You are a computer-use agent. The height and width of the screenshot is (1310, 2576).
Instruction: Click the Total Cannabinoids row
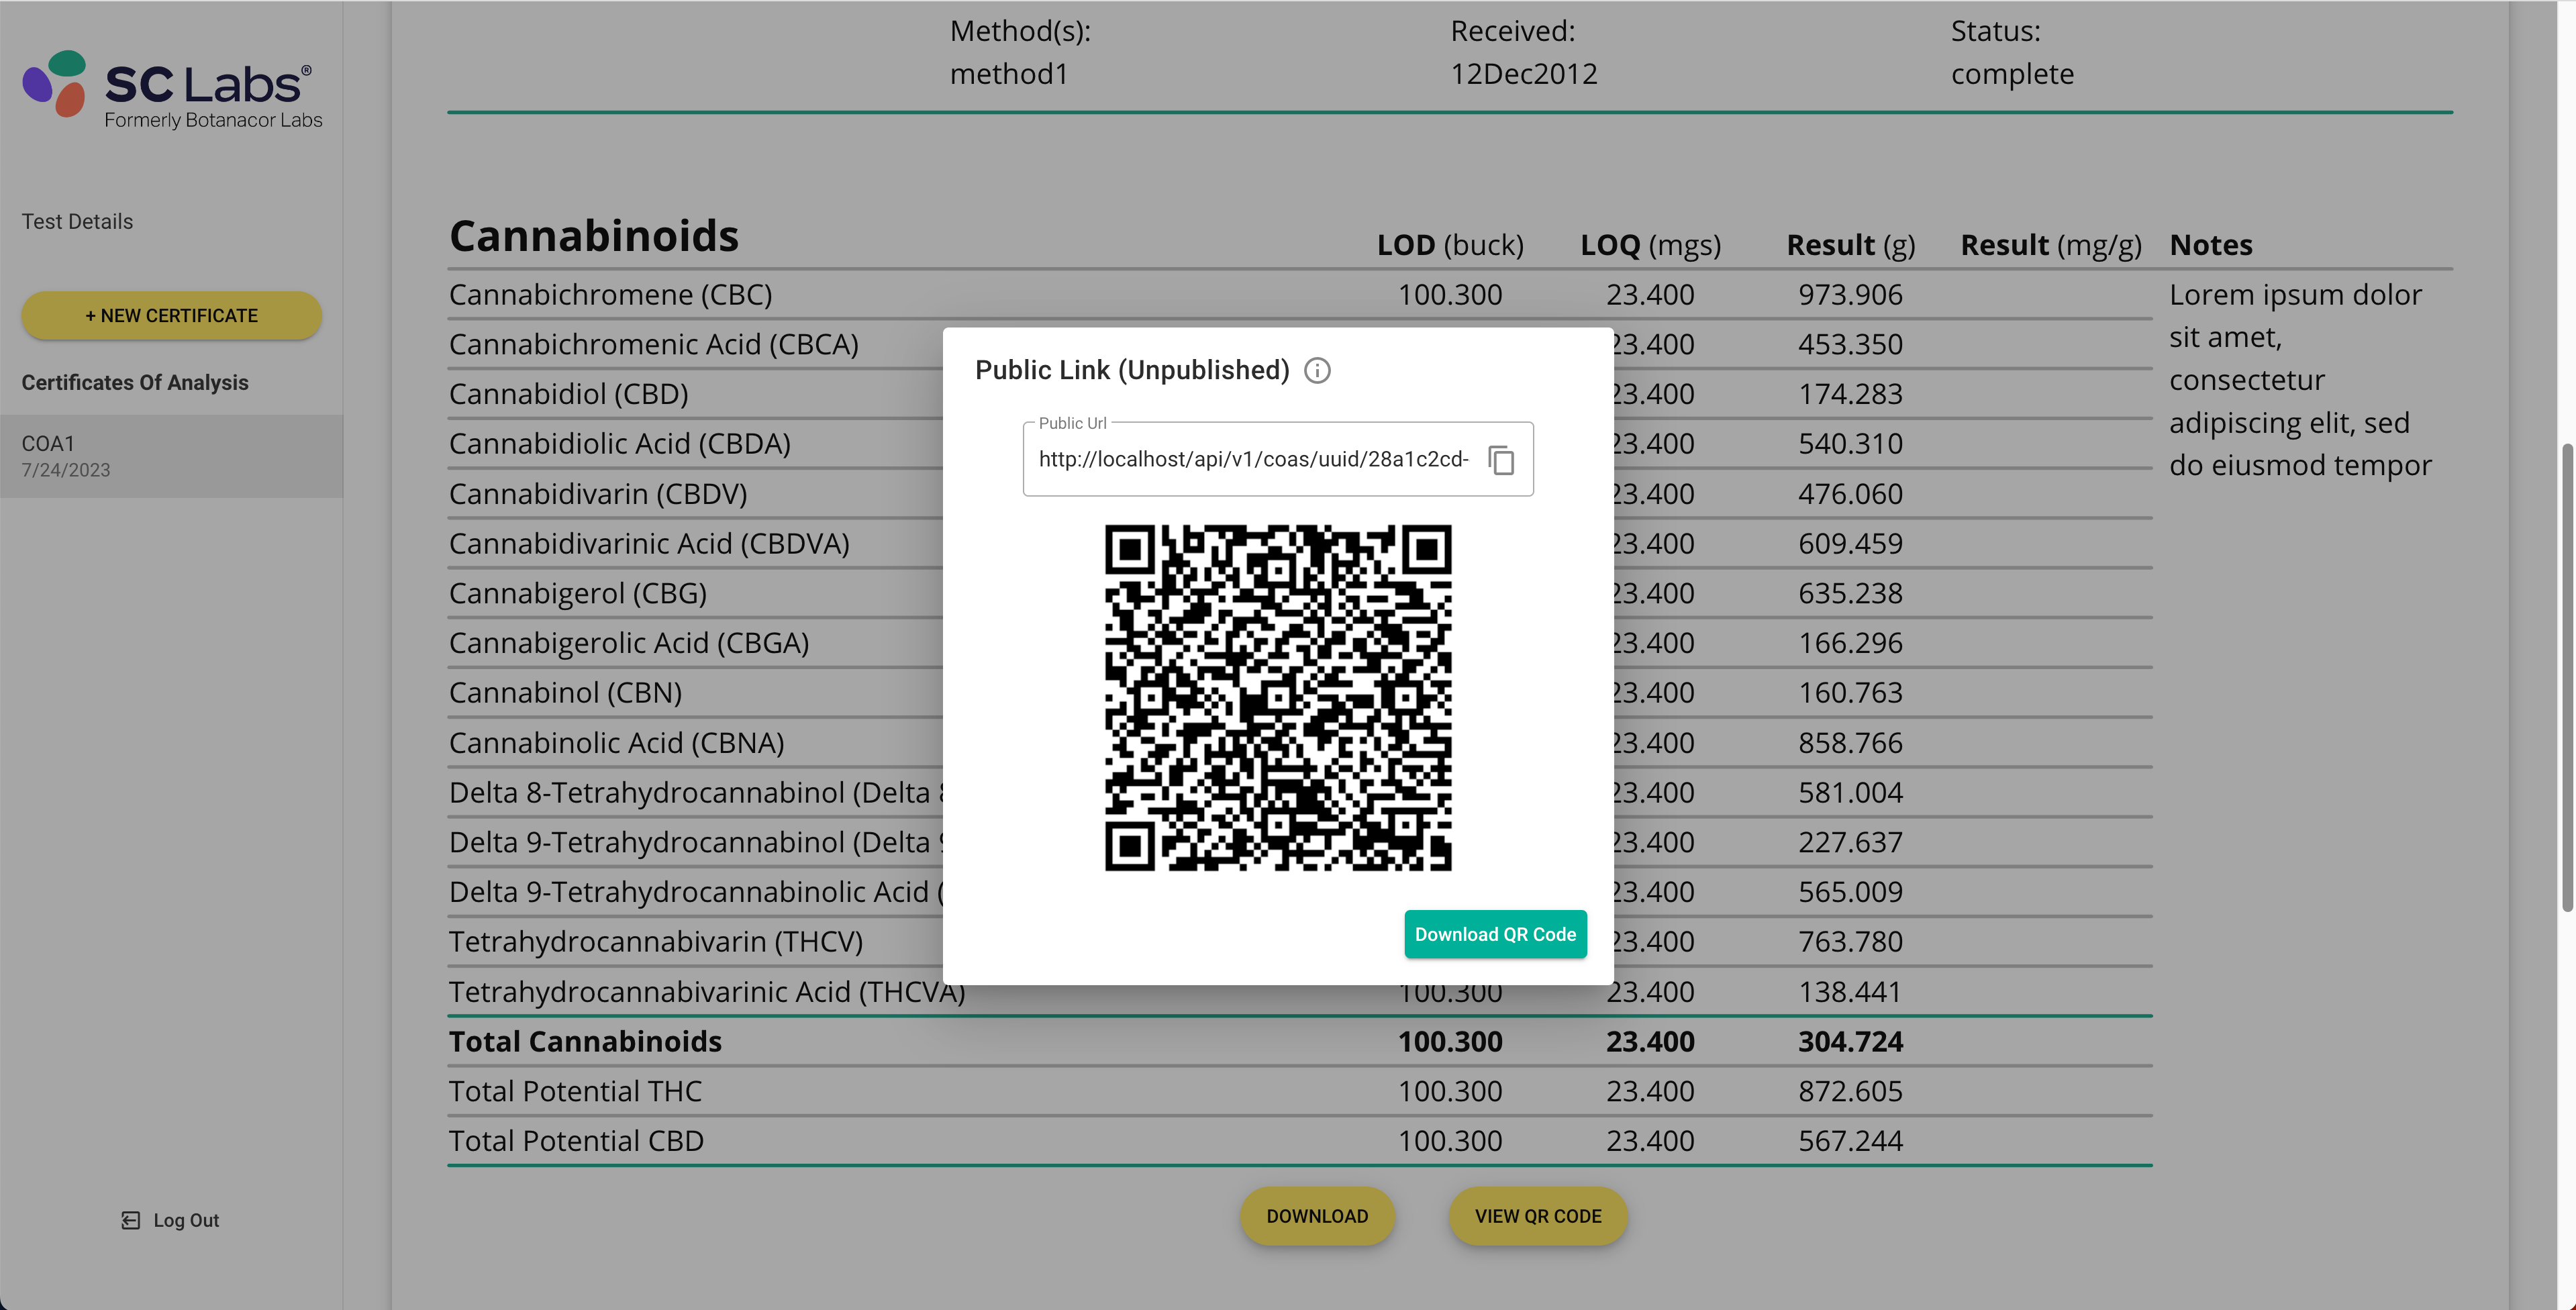coord(585,1042)
